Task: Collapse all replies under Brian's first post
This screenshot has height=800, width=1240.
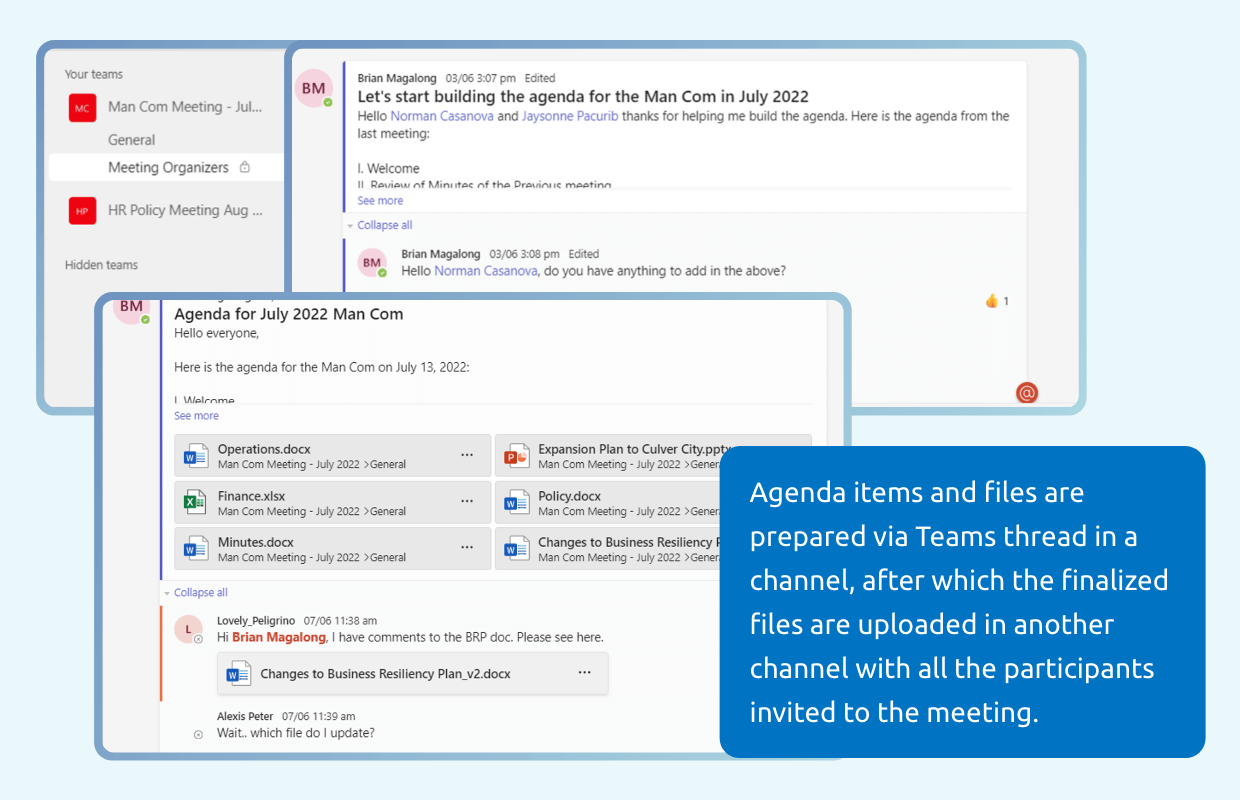Action: (x=384, y=226)
